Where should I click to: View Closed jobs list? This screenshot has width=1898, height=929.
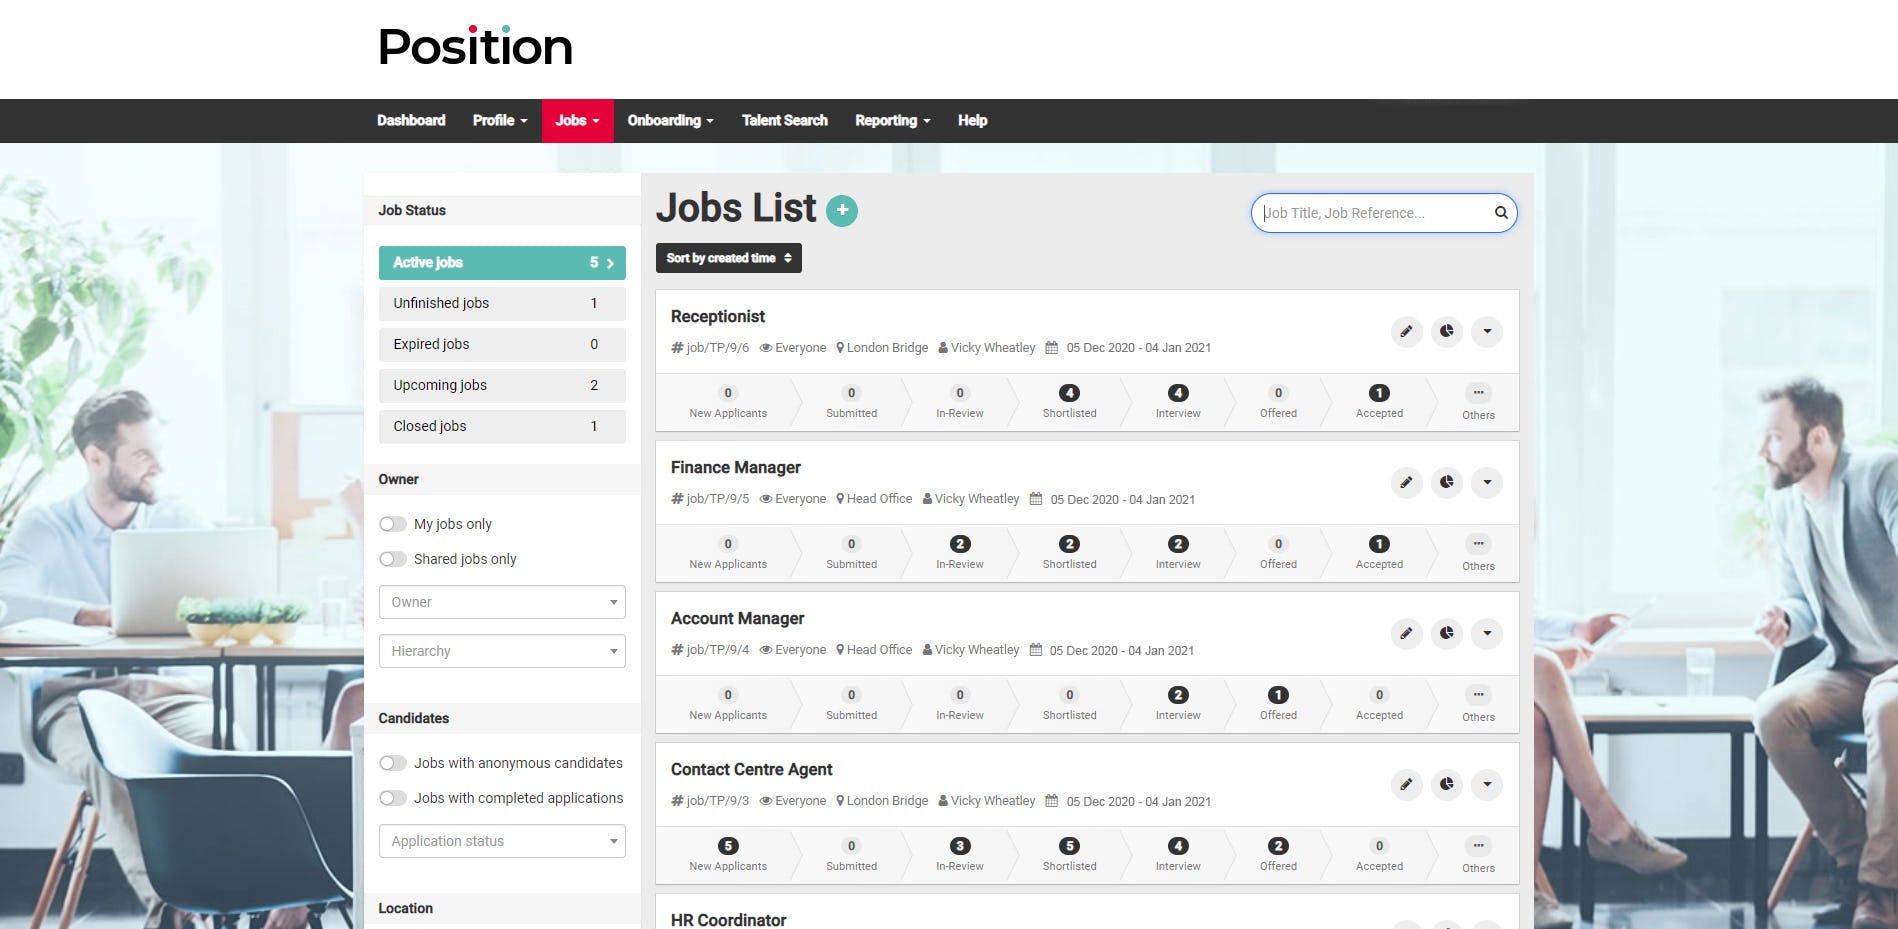501,426
